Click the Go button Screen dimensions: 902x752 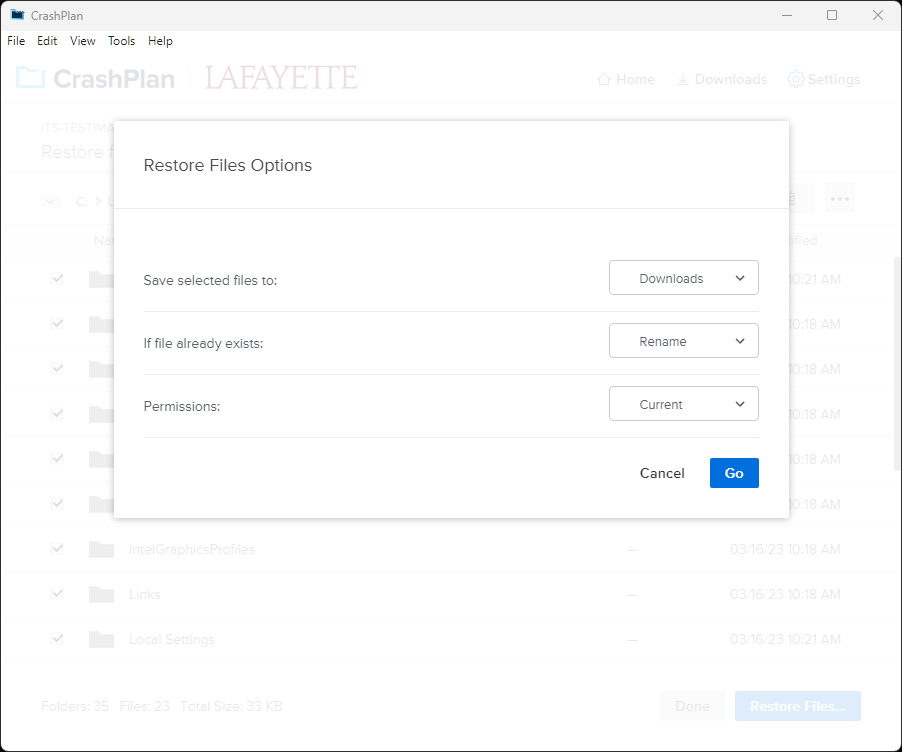tap(734, 473)
